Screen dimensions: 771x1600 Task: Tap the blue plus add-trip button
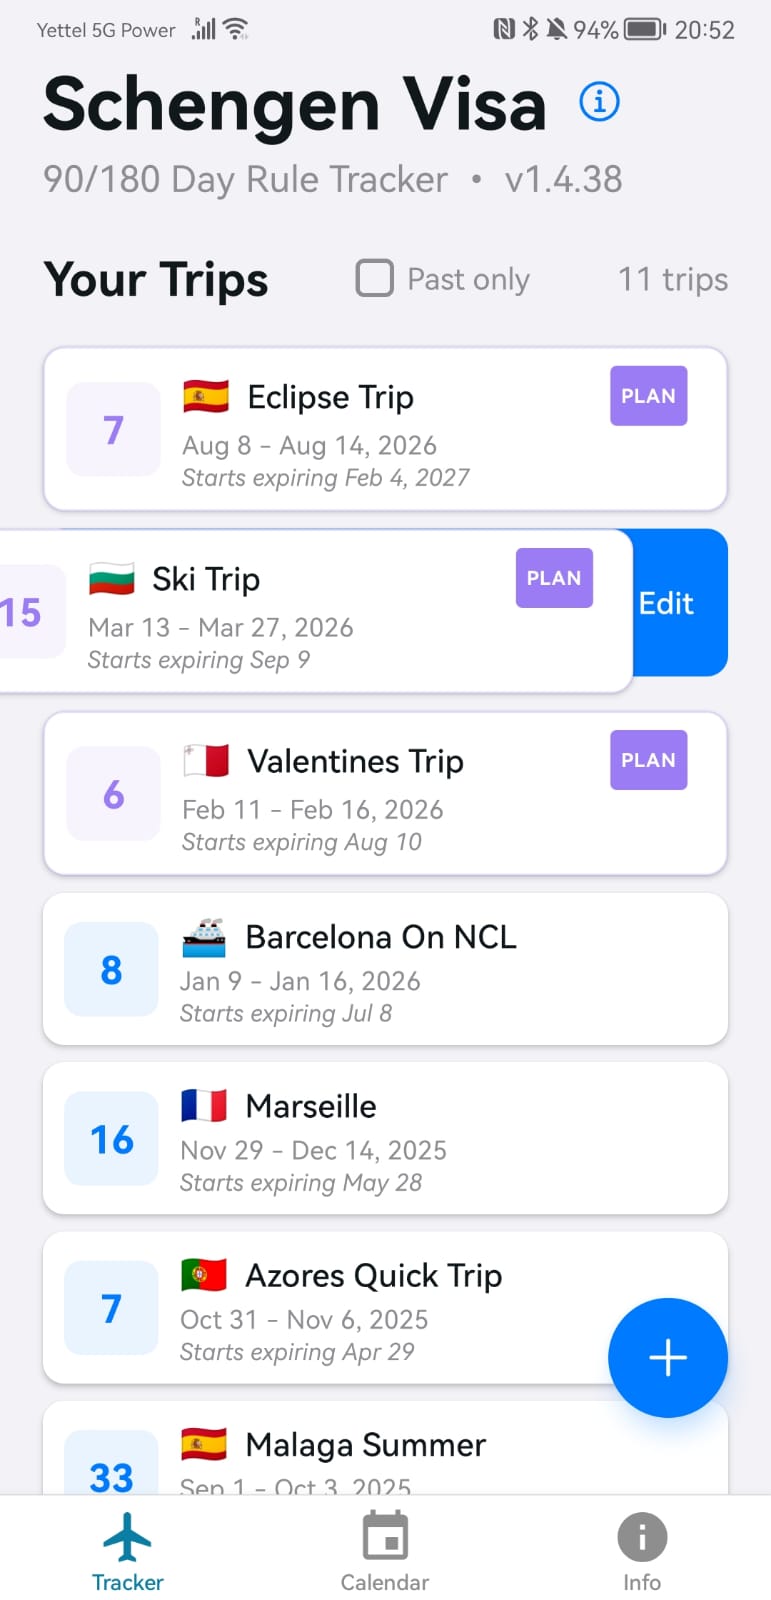[667, 1357]
